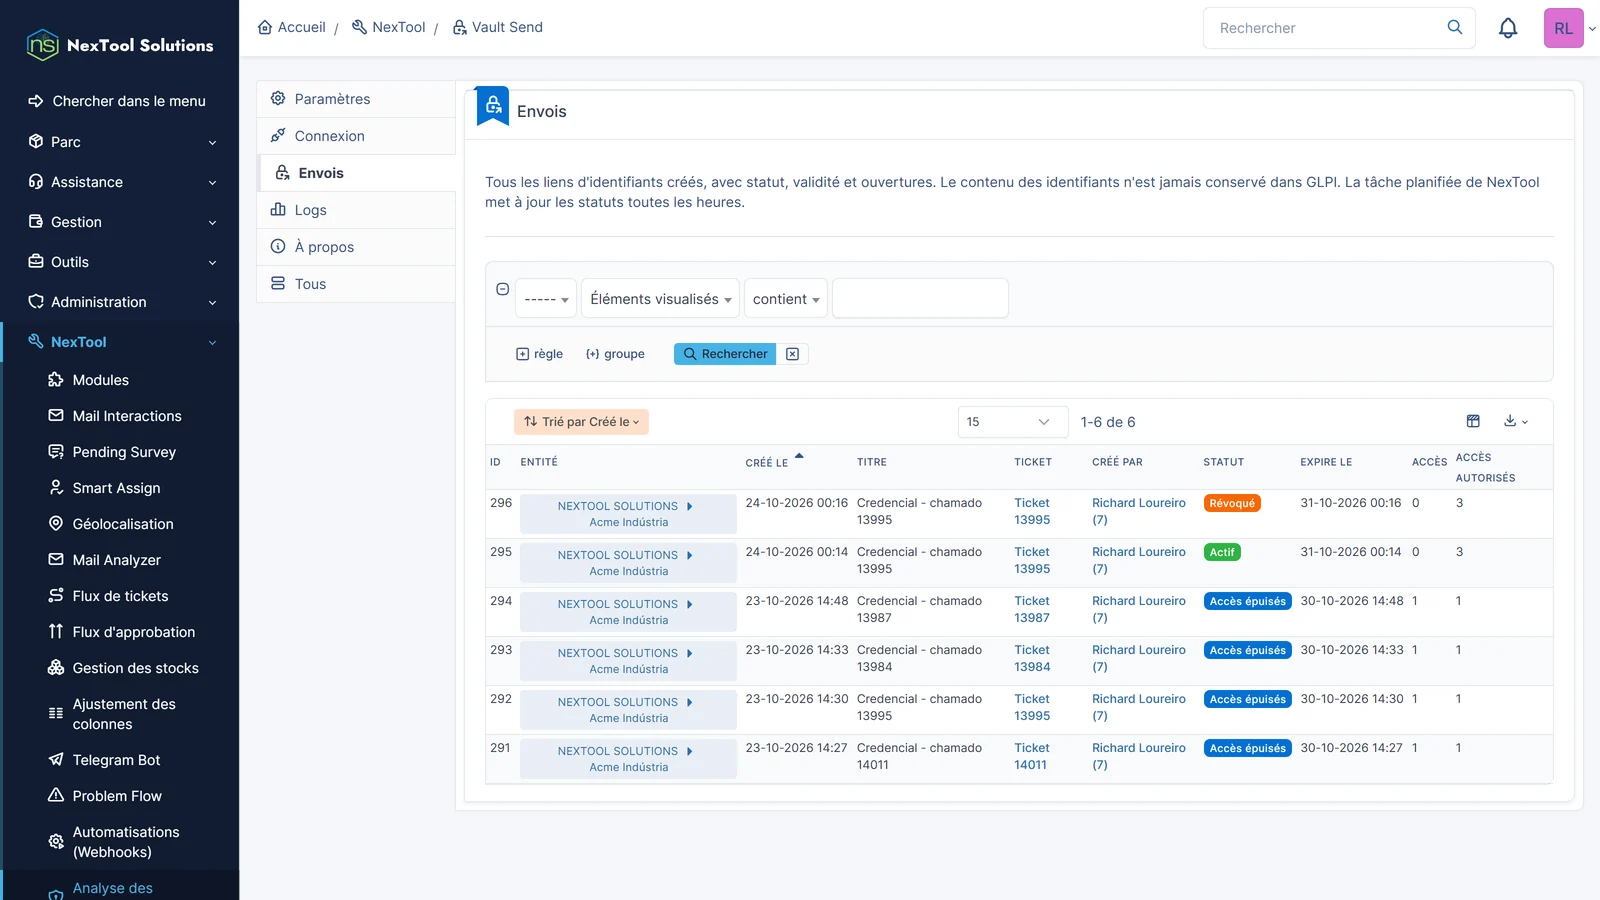This screenshot has height=900, width=1600.
Task: Open Géolocalisation in the sidebar
Action: 122,524
